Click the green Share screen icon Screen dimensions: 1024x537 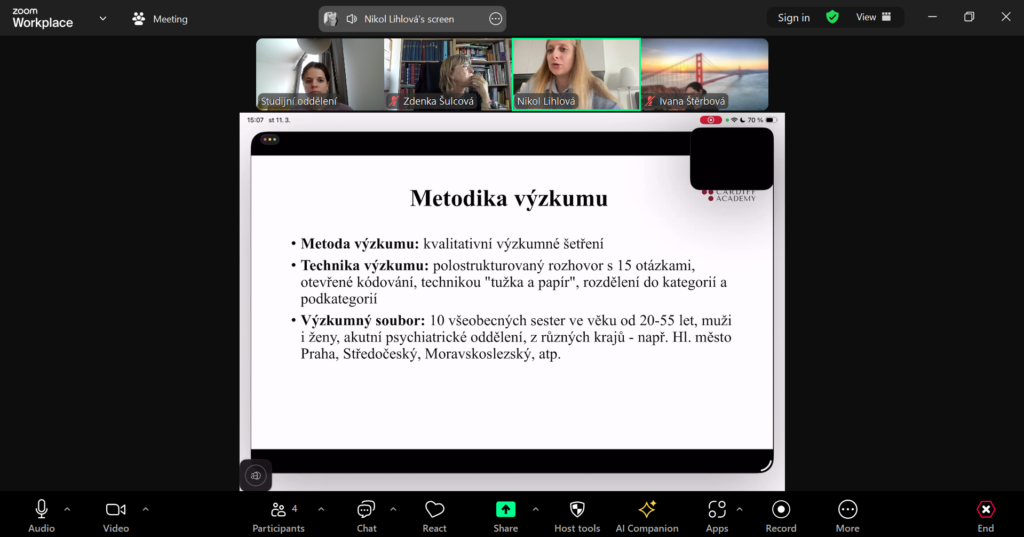[506, 509]
